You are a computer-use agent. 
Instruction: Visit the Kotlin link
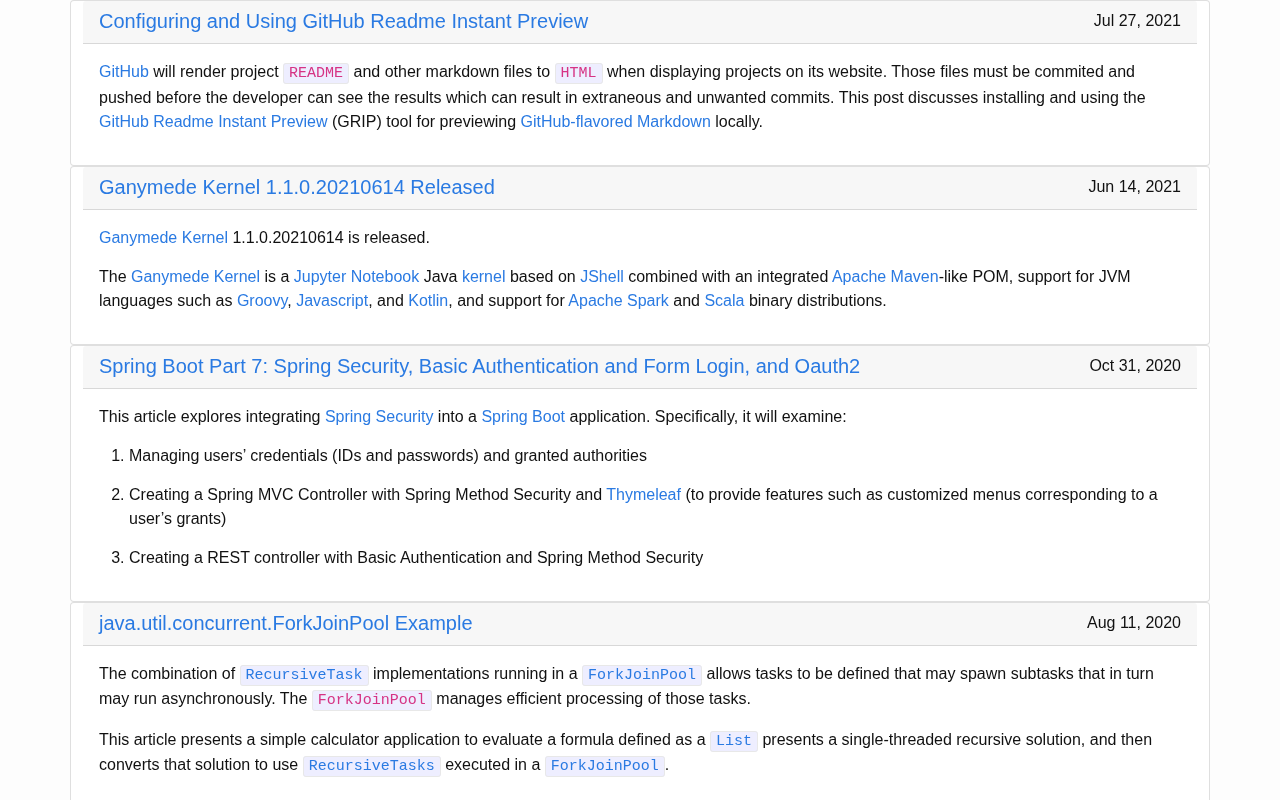point(428,301)
